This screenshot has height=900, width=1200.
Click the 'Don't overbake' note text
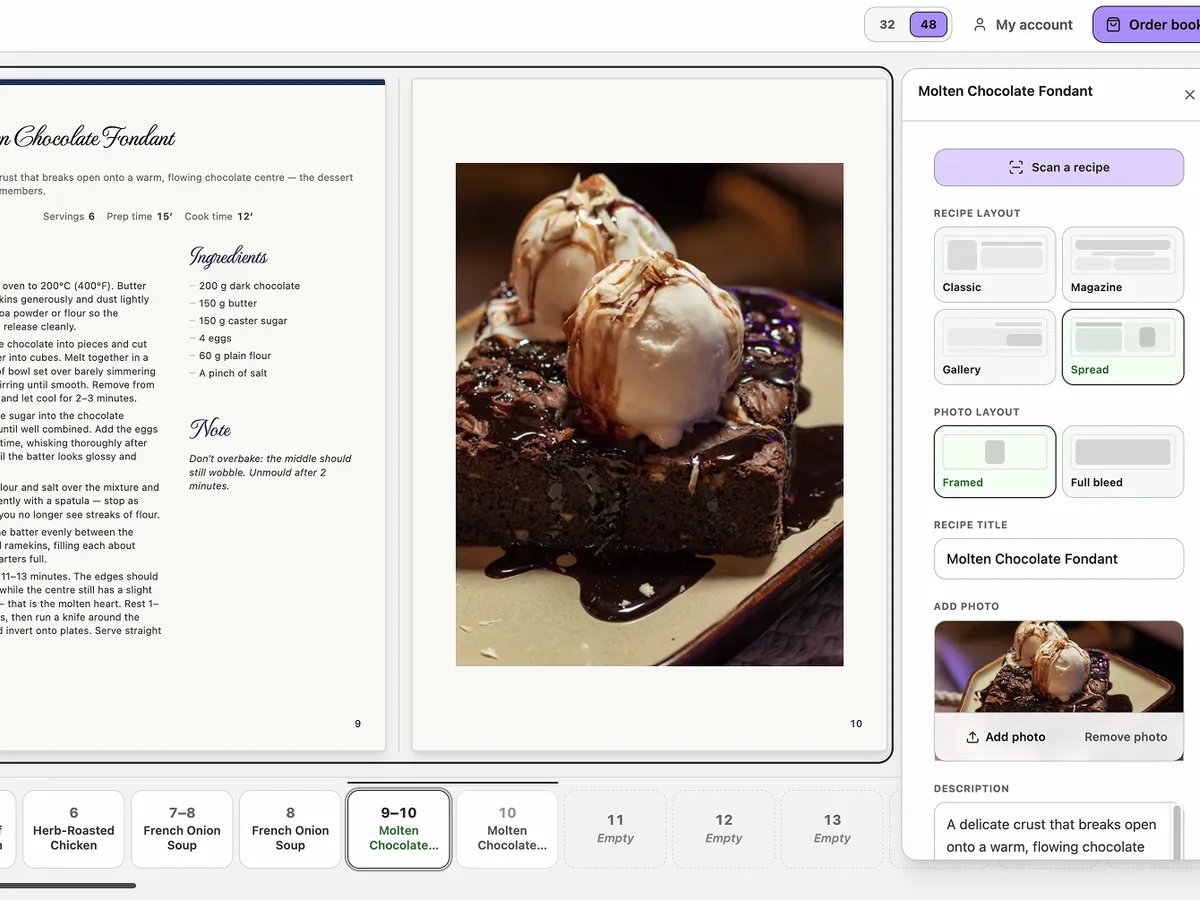tap(270, 472)
